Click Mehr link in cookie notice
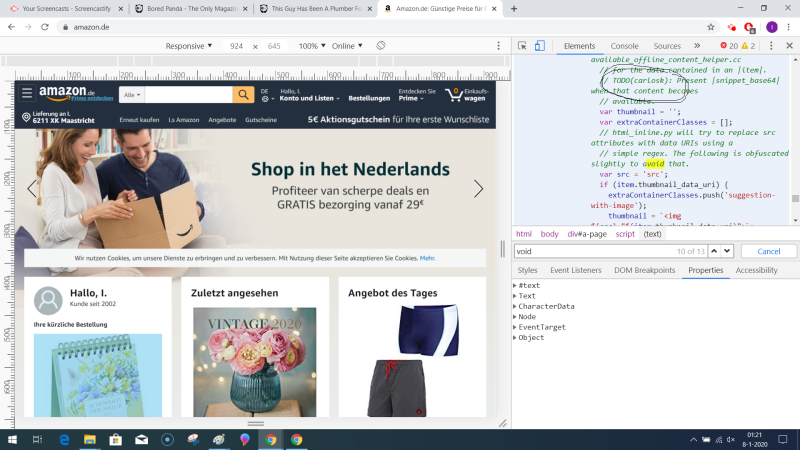This screenshot has height=450, width=800. pyautogui.click(x=428, y=258)
